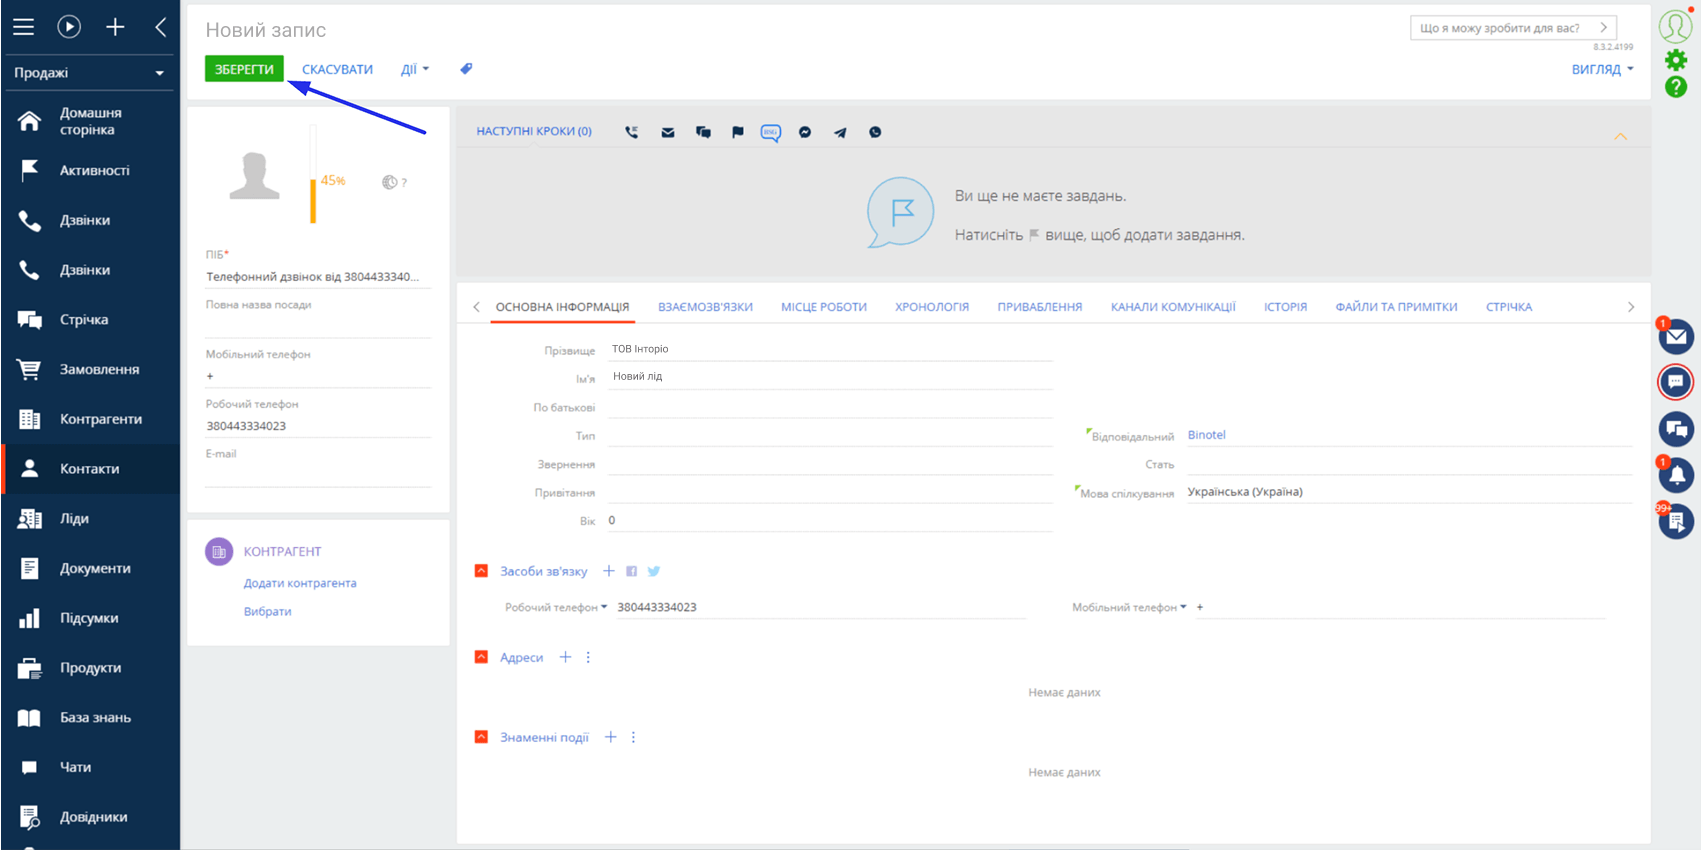Open the Продажі workplace dropdown
This screenshot has height=850, width=1702.
coord(89,73)
